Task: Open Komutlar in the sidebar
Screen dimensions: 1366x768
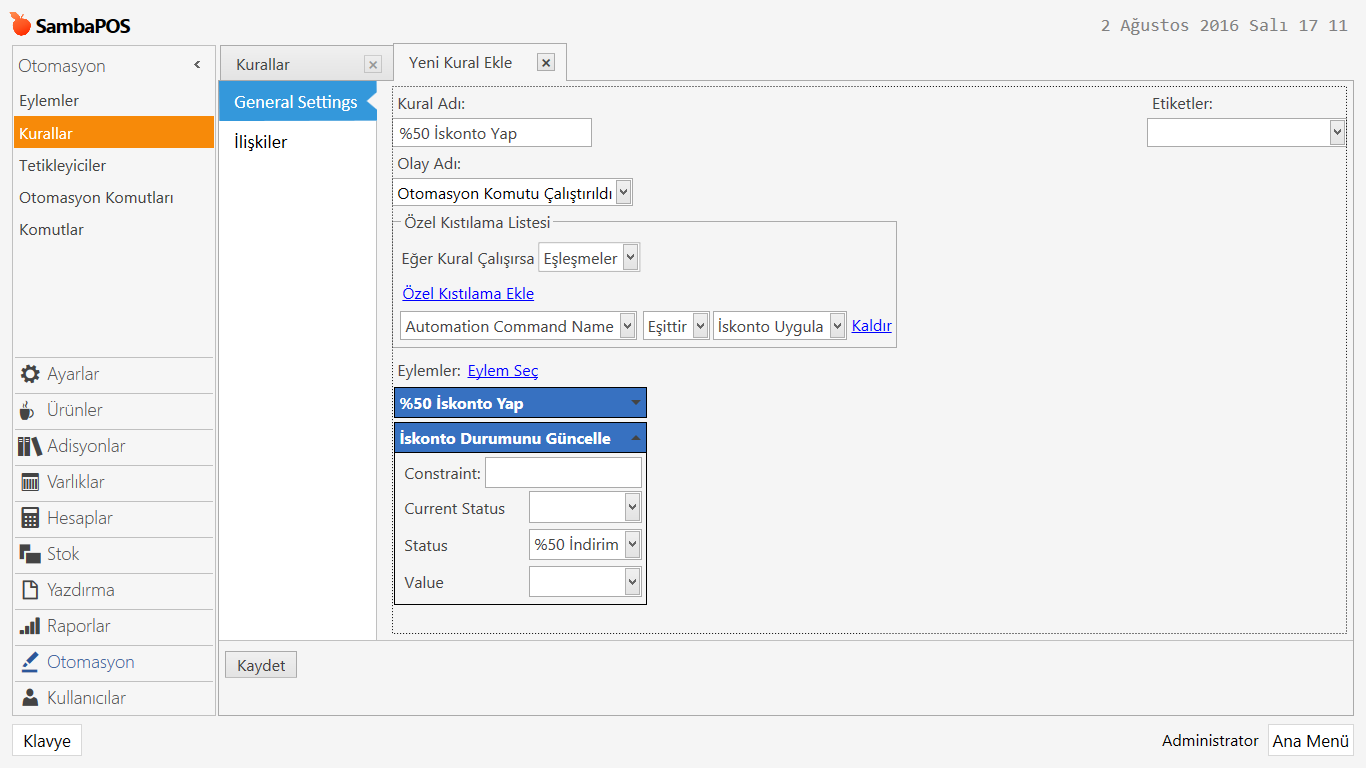Action: [114, 229]
